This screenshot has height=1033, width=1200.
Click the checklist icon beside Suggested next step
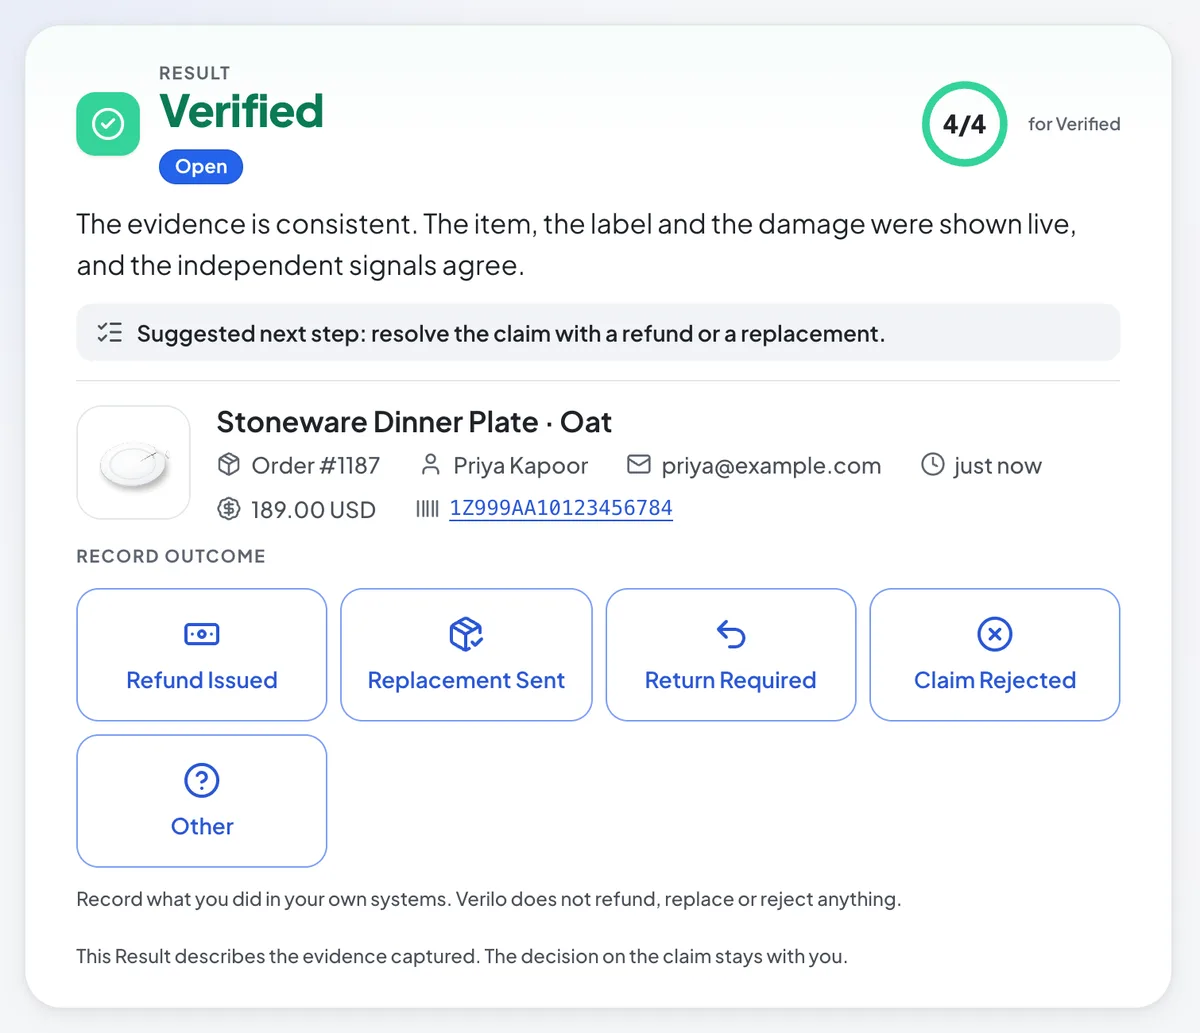tap(110, 333)
